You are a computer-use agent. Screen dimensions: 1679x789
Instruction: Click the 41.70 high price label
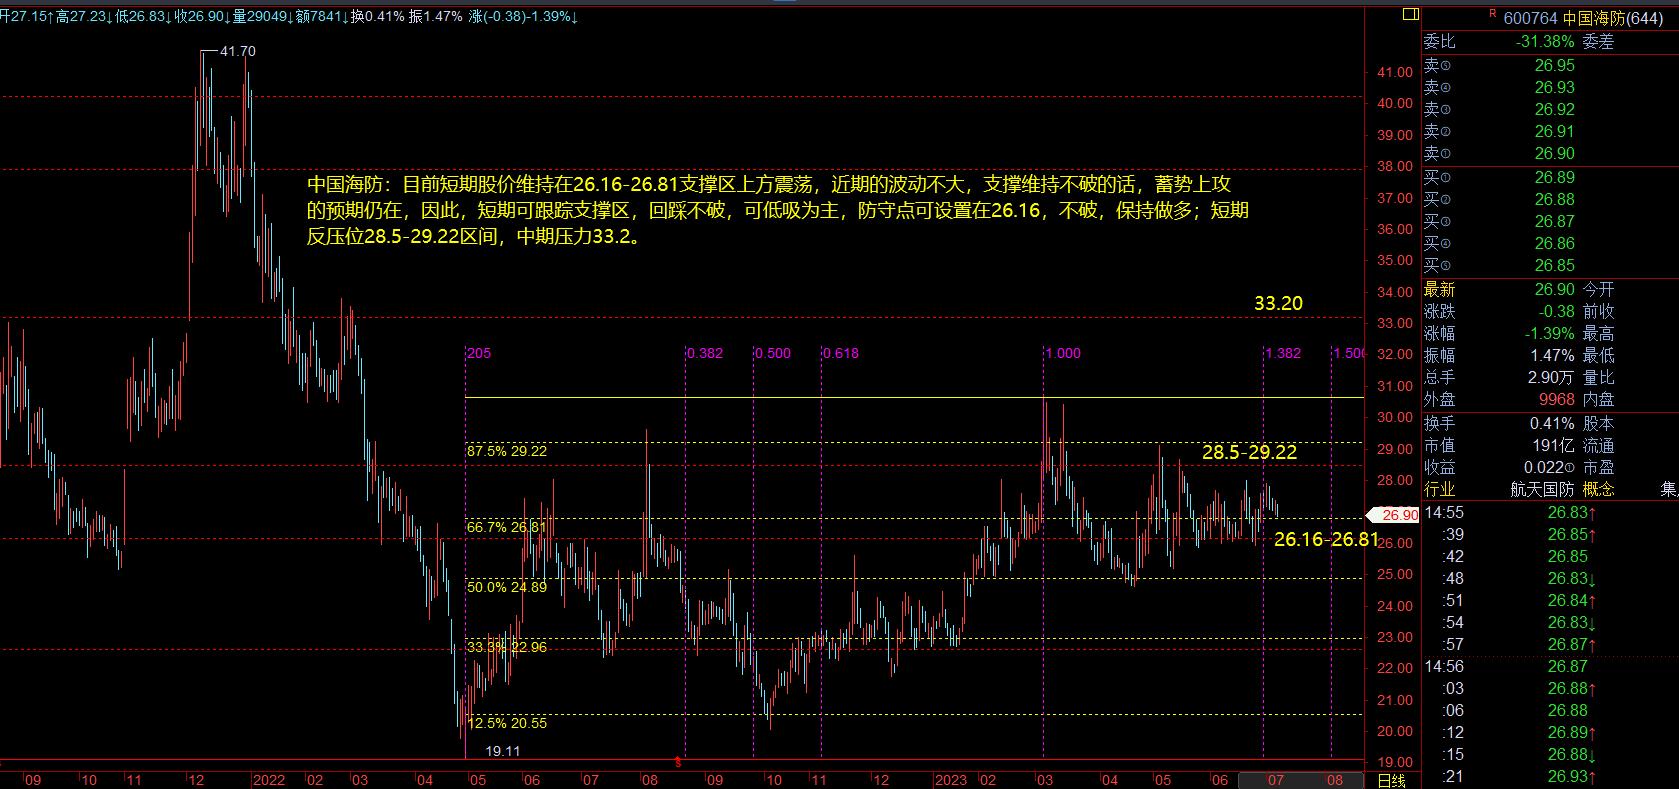click(x=237, y=51)
